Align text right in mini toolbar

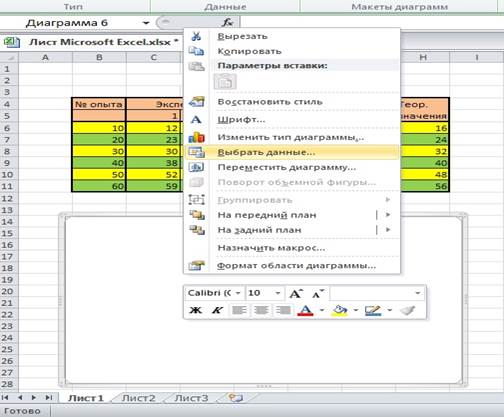(283, 310)
